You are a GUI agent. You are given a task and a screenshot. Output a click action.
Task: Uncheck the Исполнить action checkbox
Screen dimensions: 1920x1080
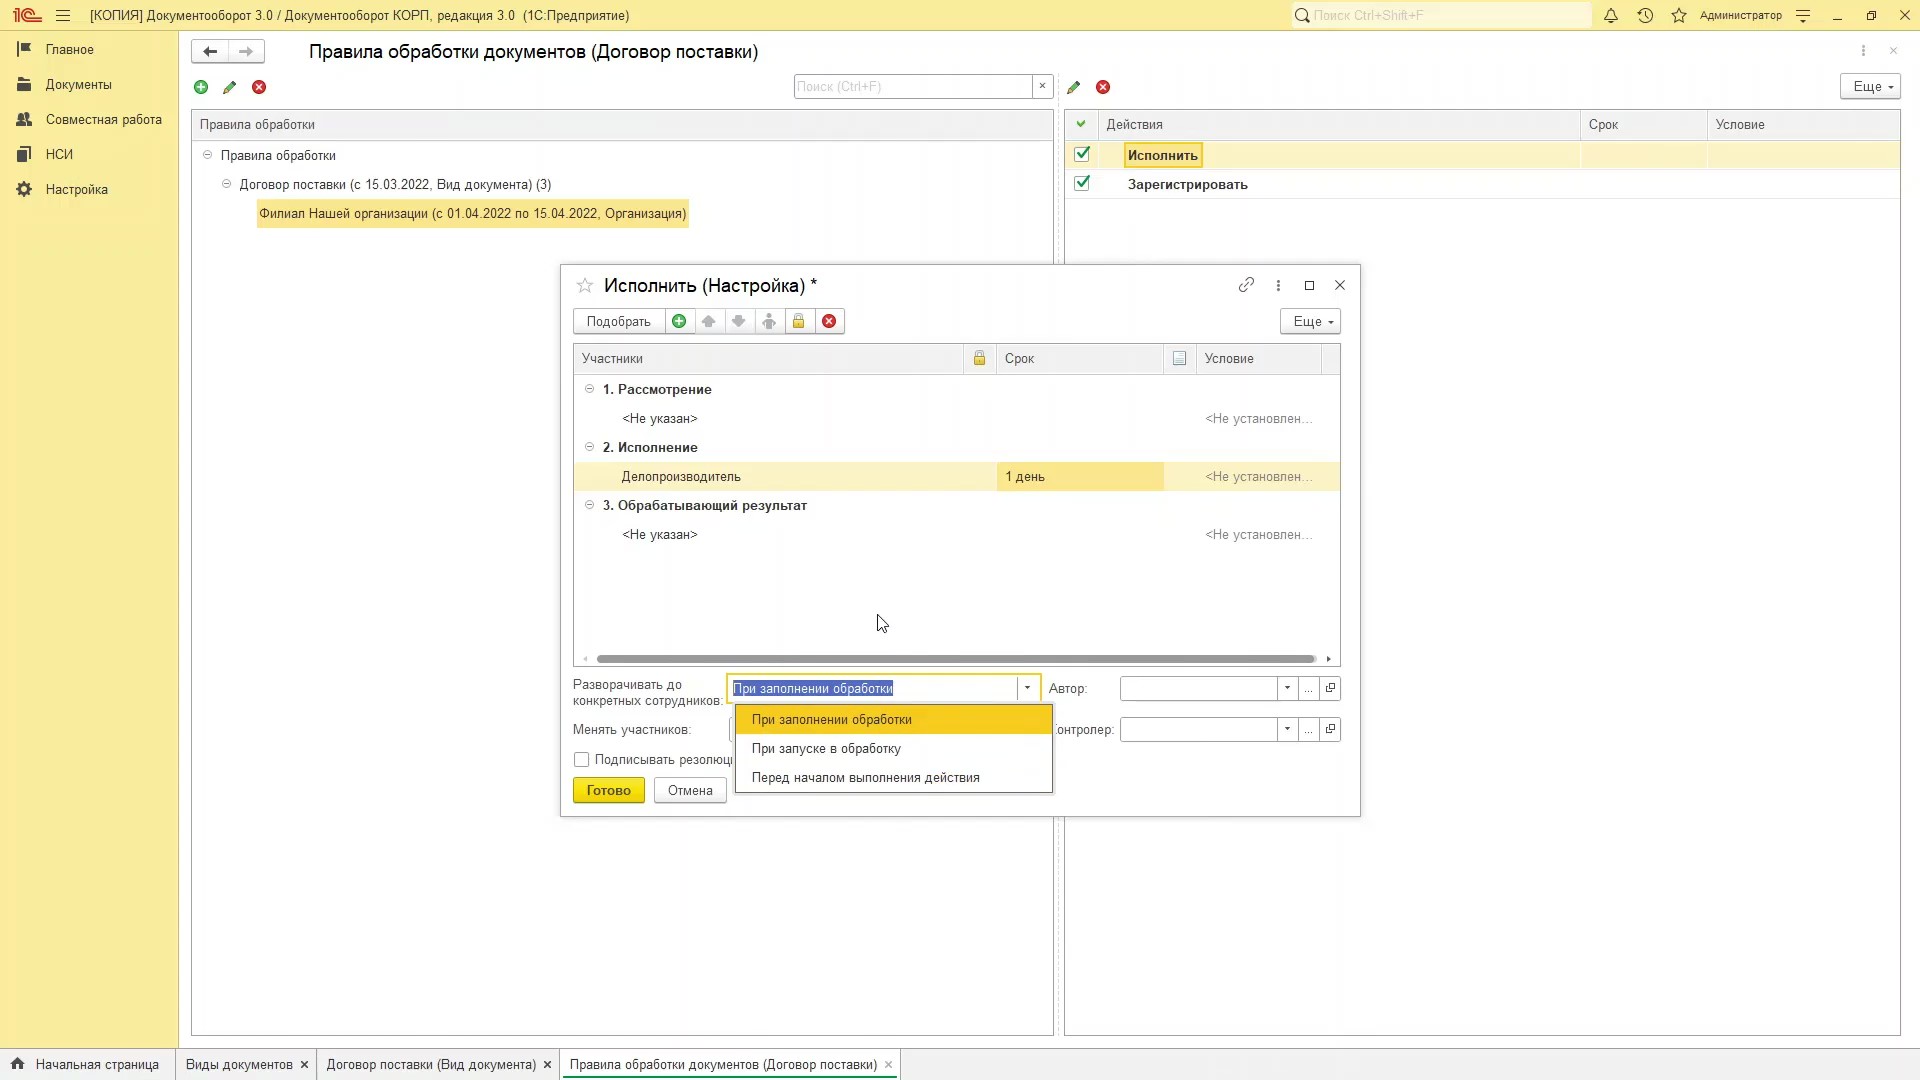click(x=1082, y=154)
